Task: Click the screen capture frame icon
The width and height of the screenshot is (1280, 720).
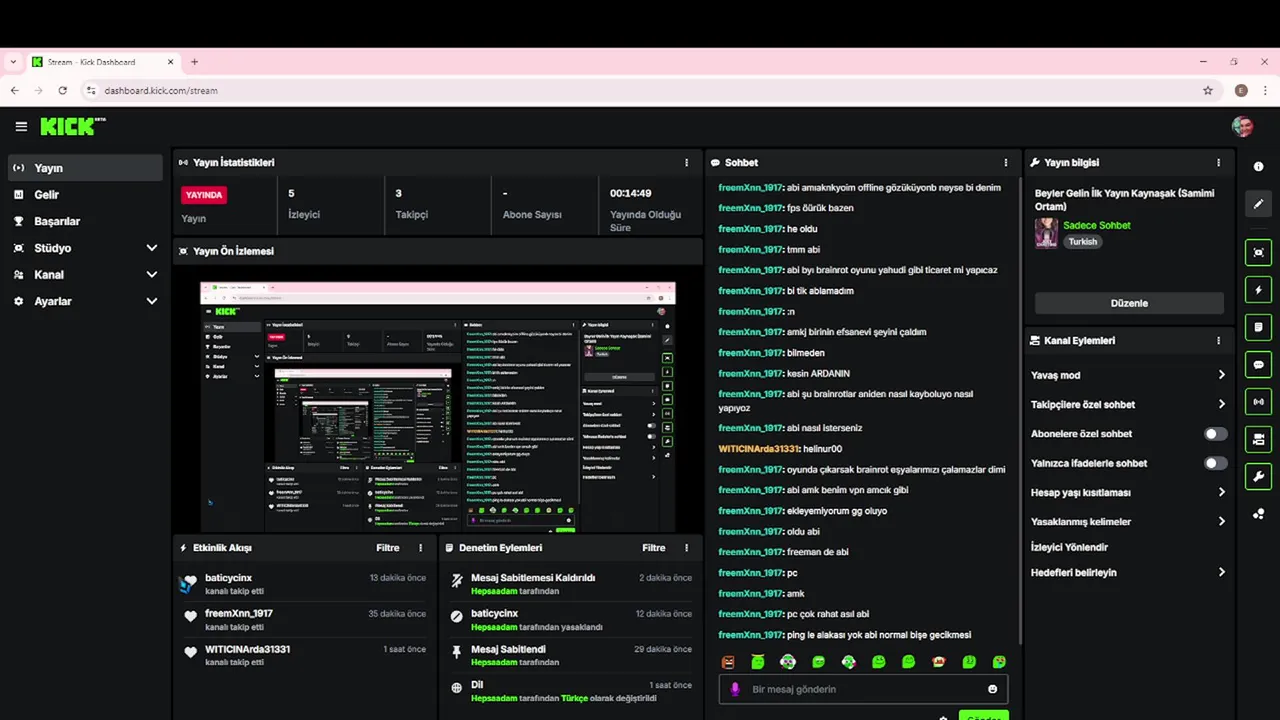Action: [x=1258, y=252]
